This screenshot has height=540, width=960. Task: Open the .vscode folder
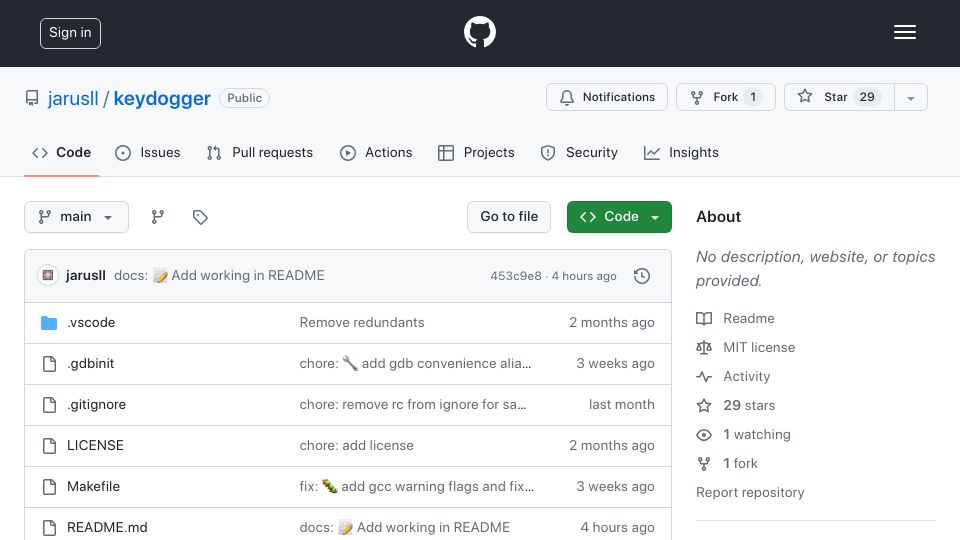(91, 323)
